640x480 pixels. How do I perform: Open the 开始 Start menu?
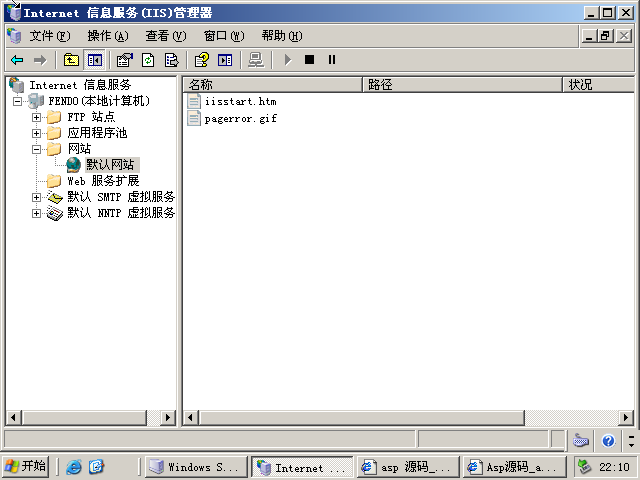click(x=25, y=466)
